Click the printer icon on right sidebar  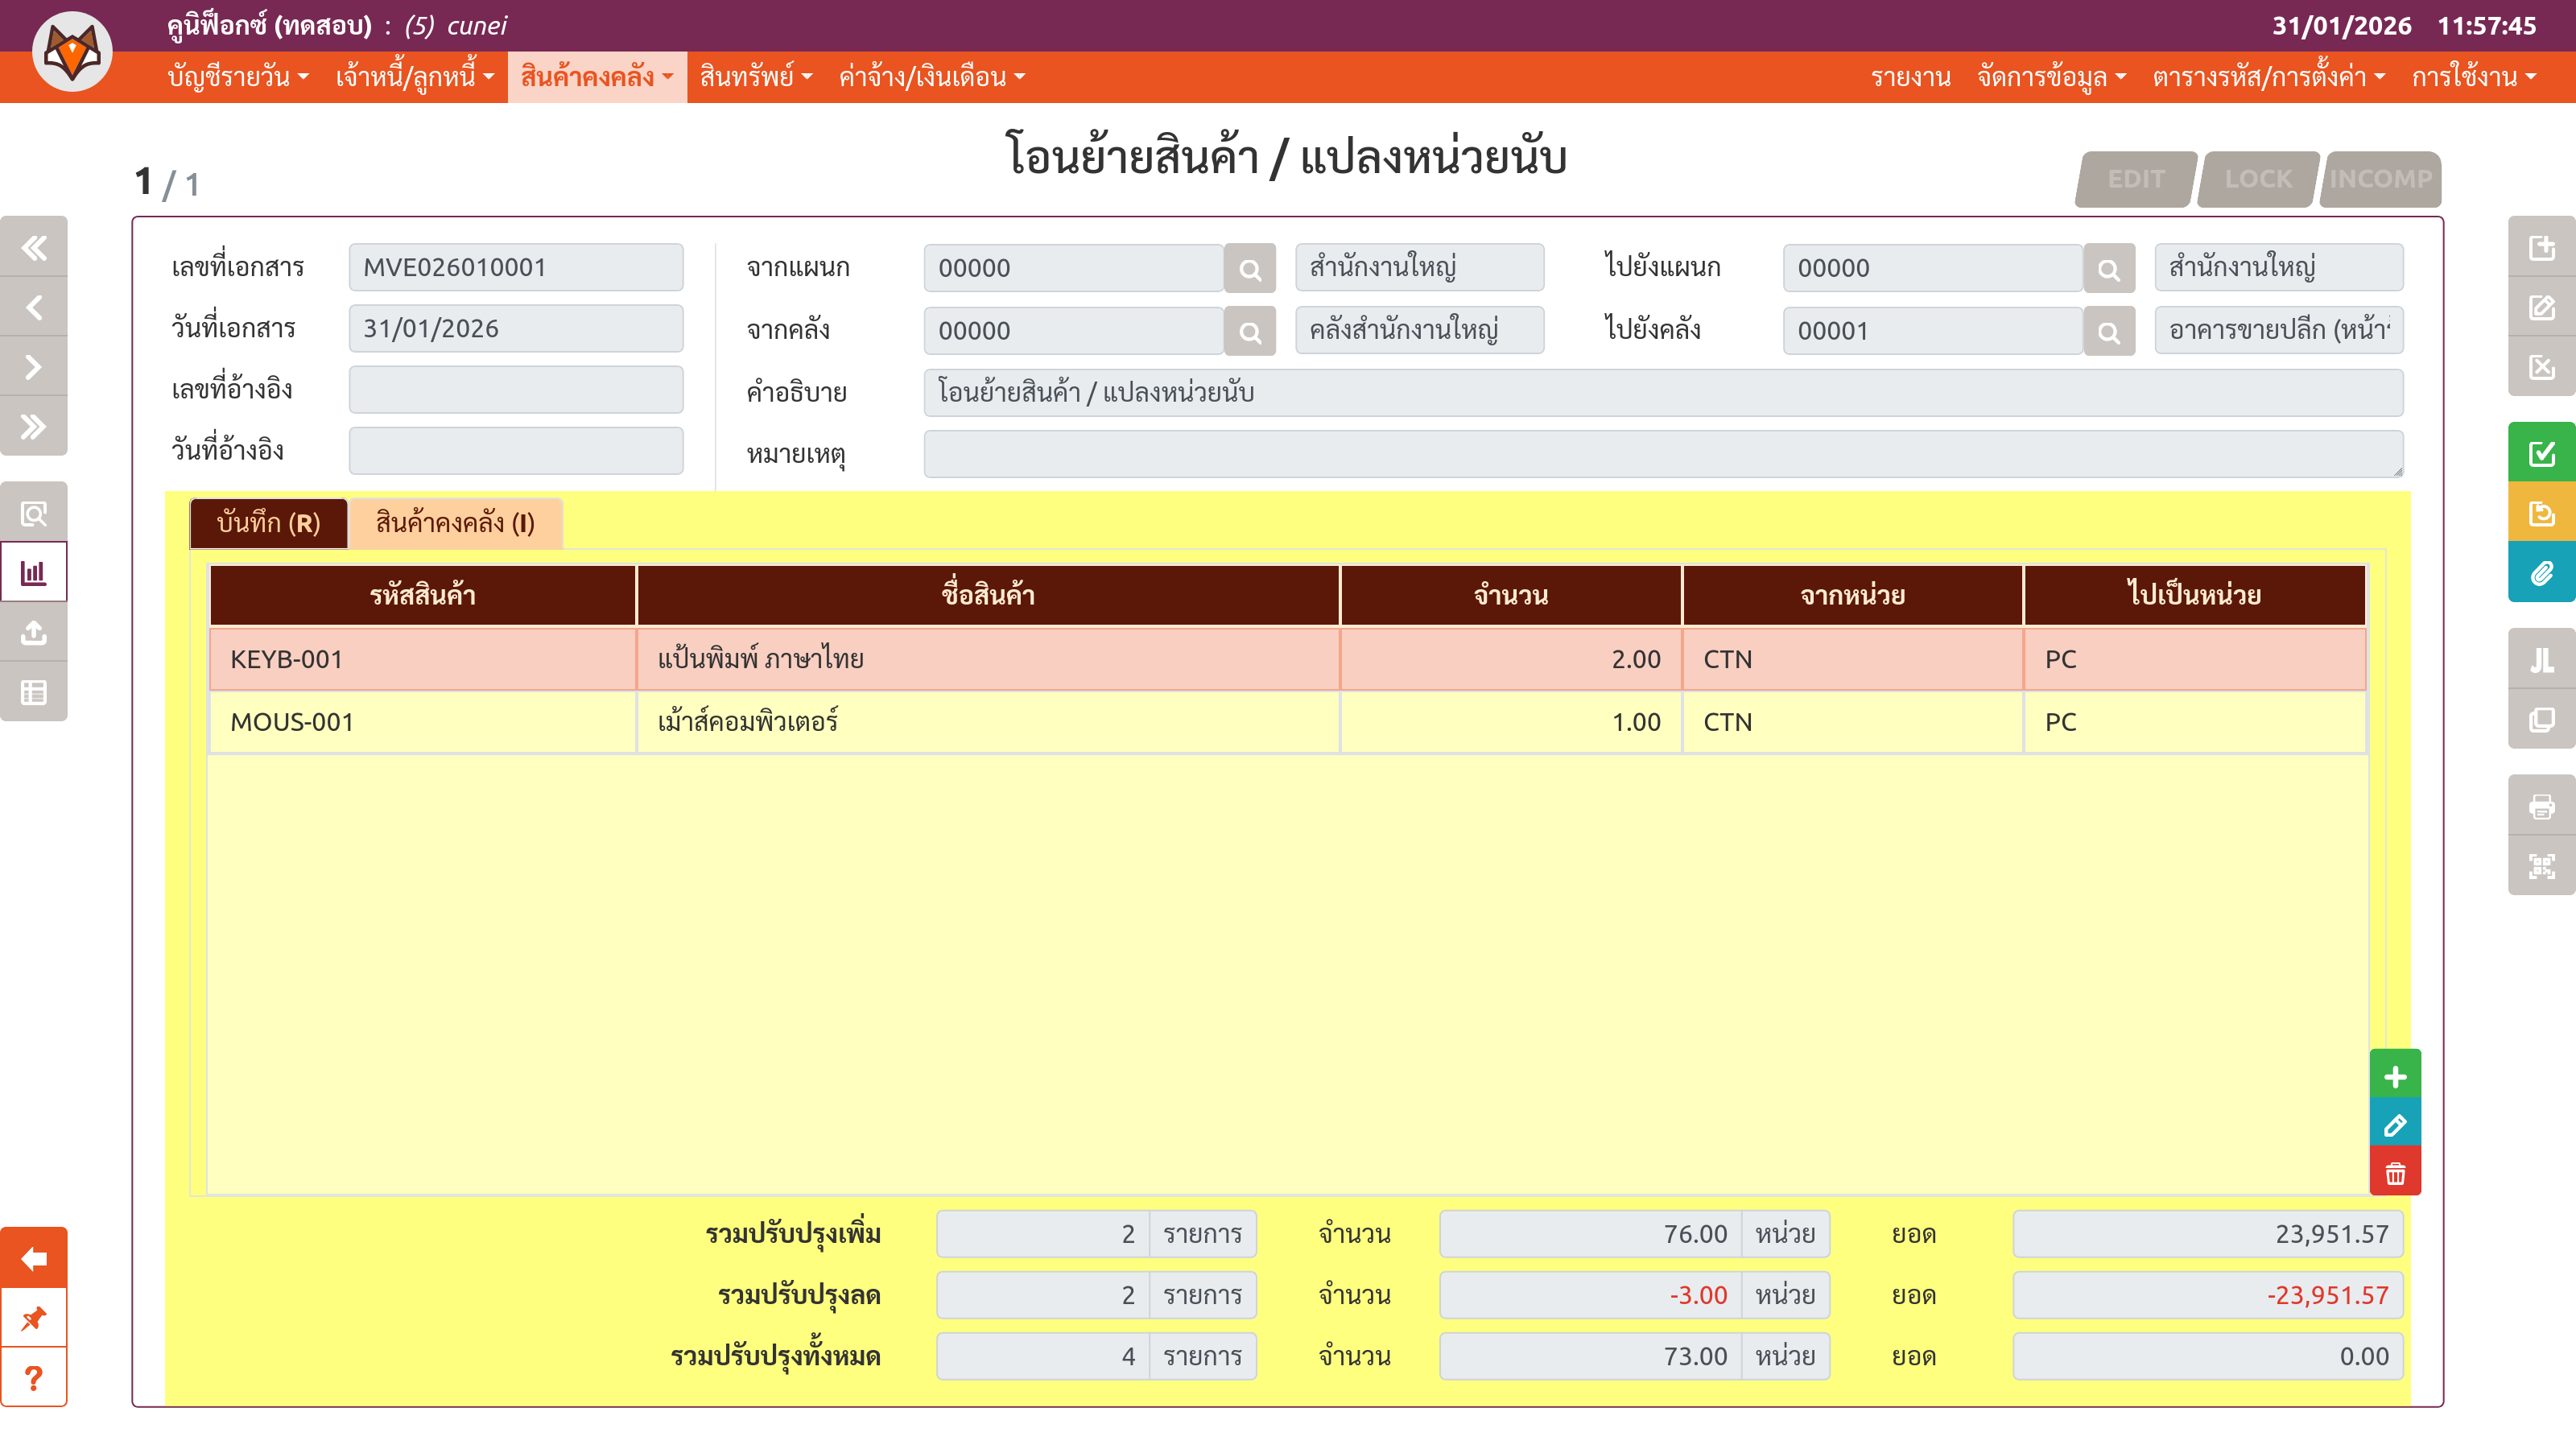click(x=2541, y=806)
